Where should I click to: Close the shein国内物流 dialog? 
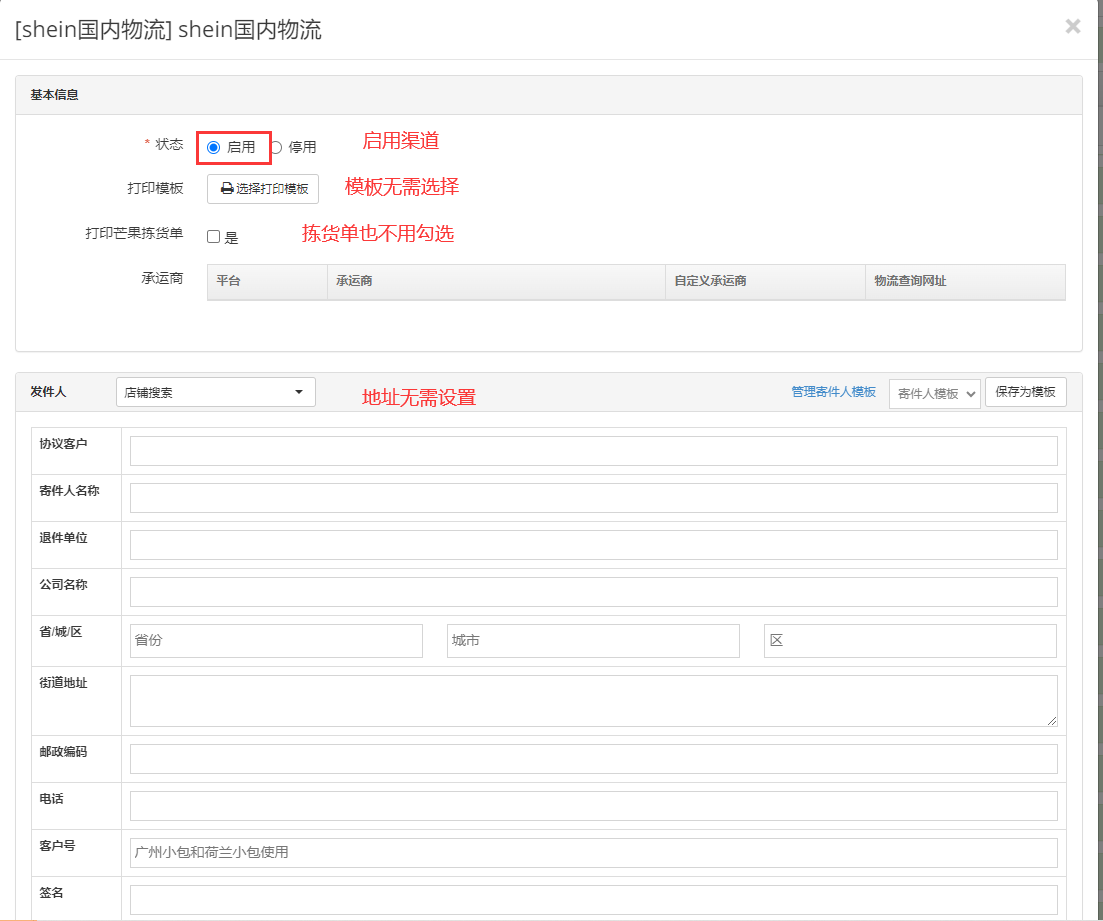point(1073,27)
